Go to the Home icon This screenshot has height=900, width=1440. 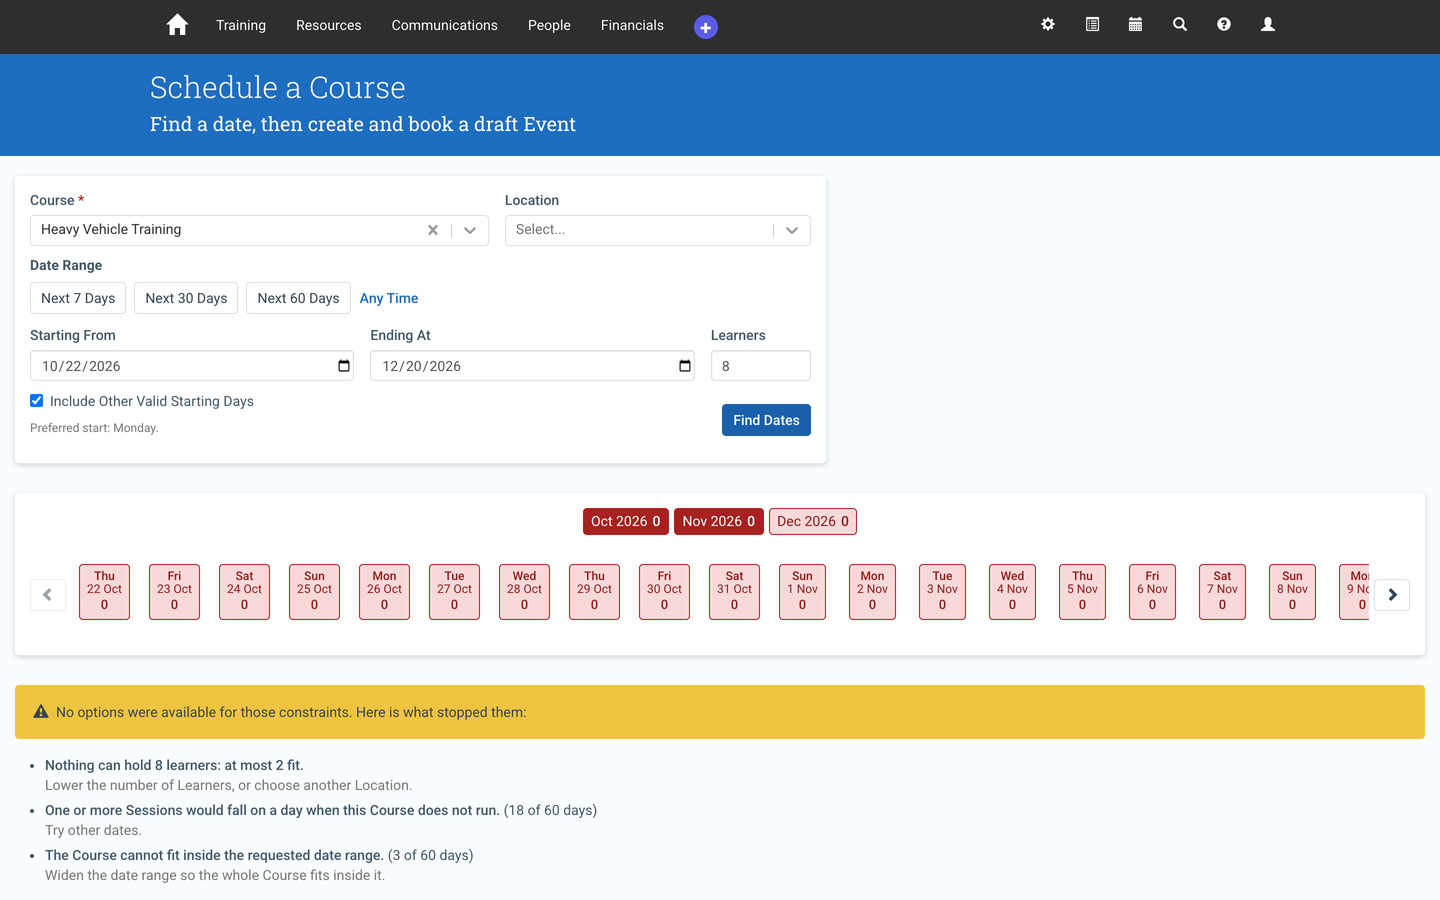[x=177, y=25]
